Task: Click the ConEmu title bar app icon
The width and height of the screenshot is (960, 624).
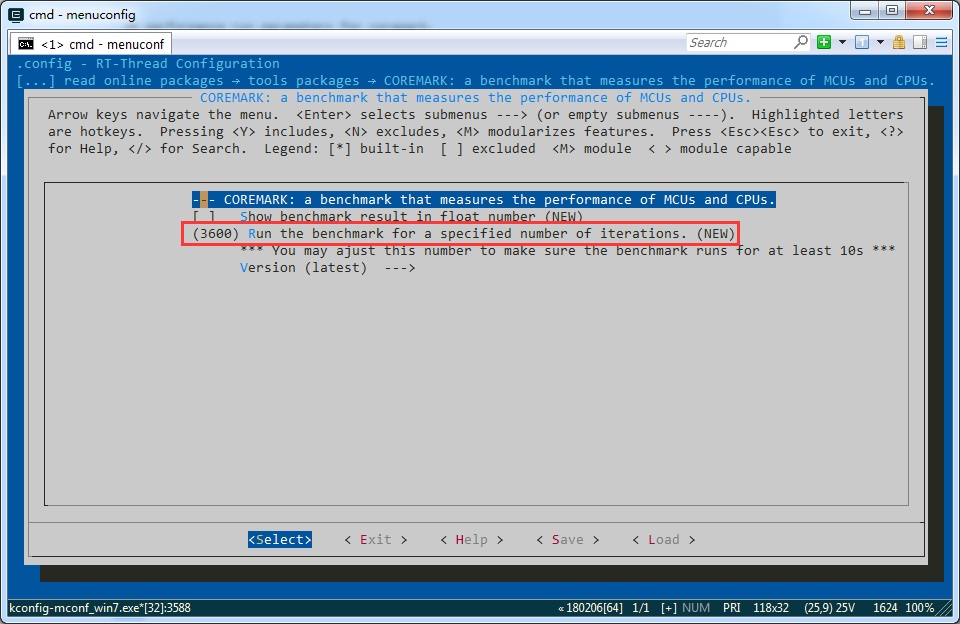Action: 15,14
